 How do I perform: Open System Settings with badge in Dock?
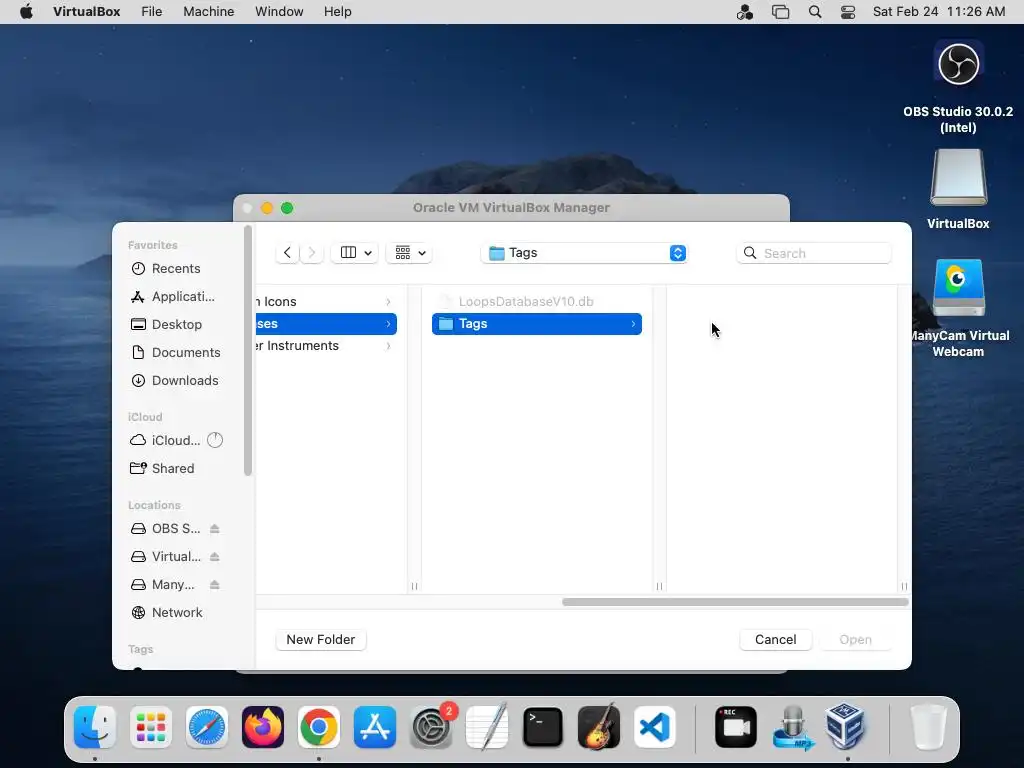(431, 727)
